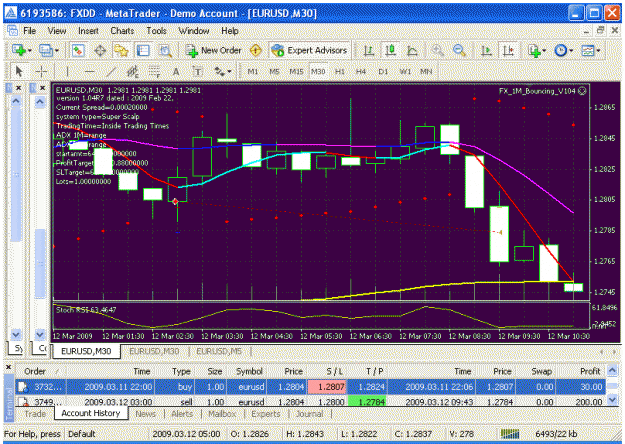Toggle the Terminal window icon
The image size is (625, 444).
point(143,51)
